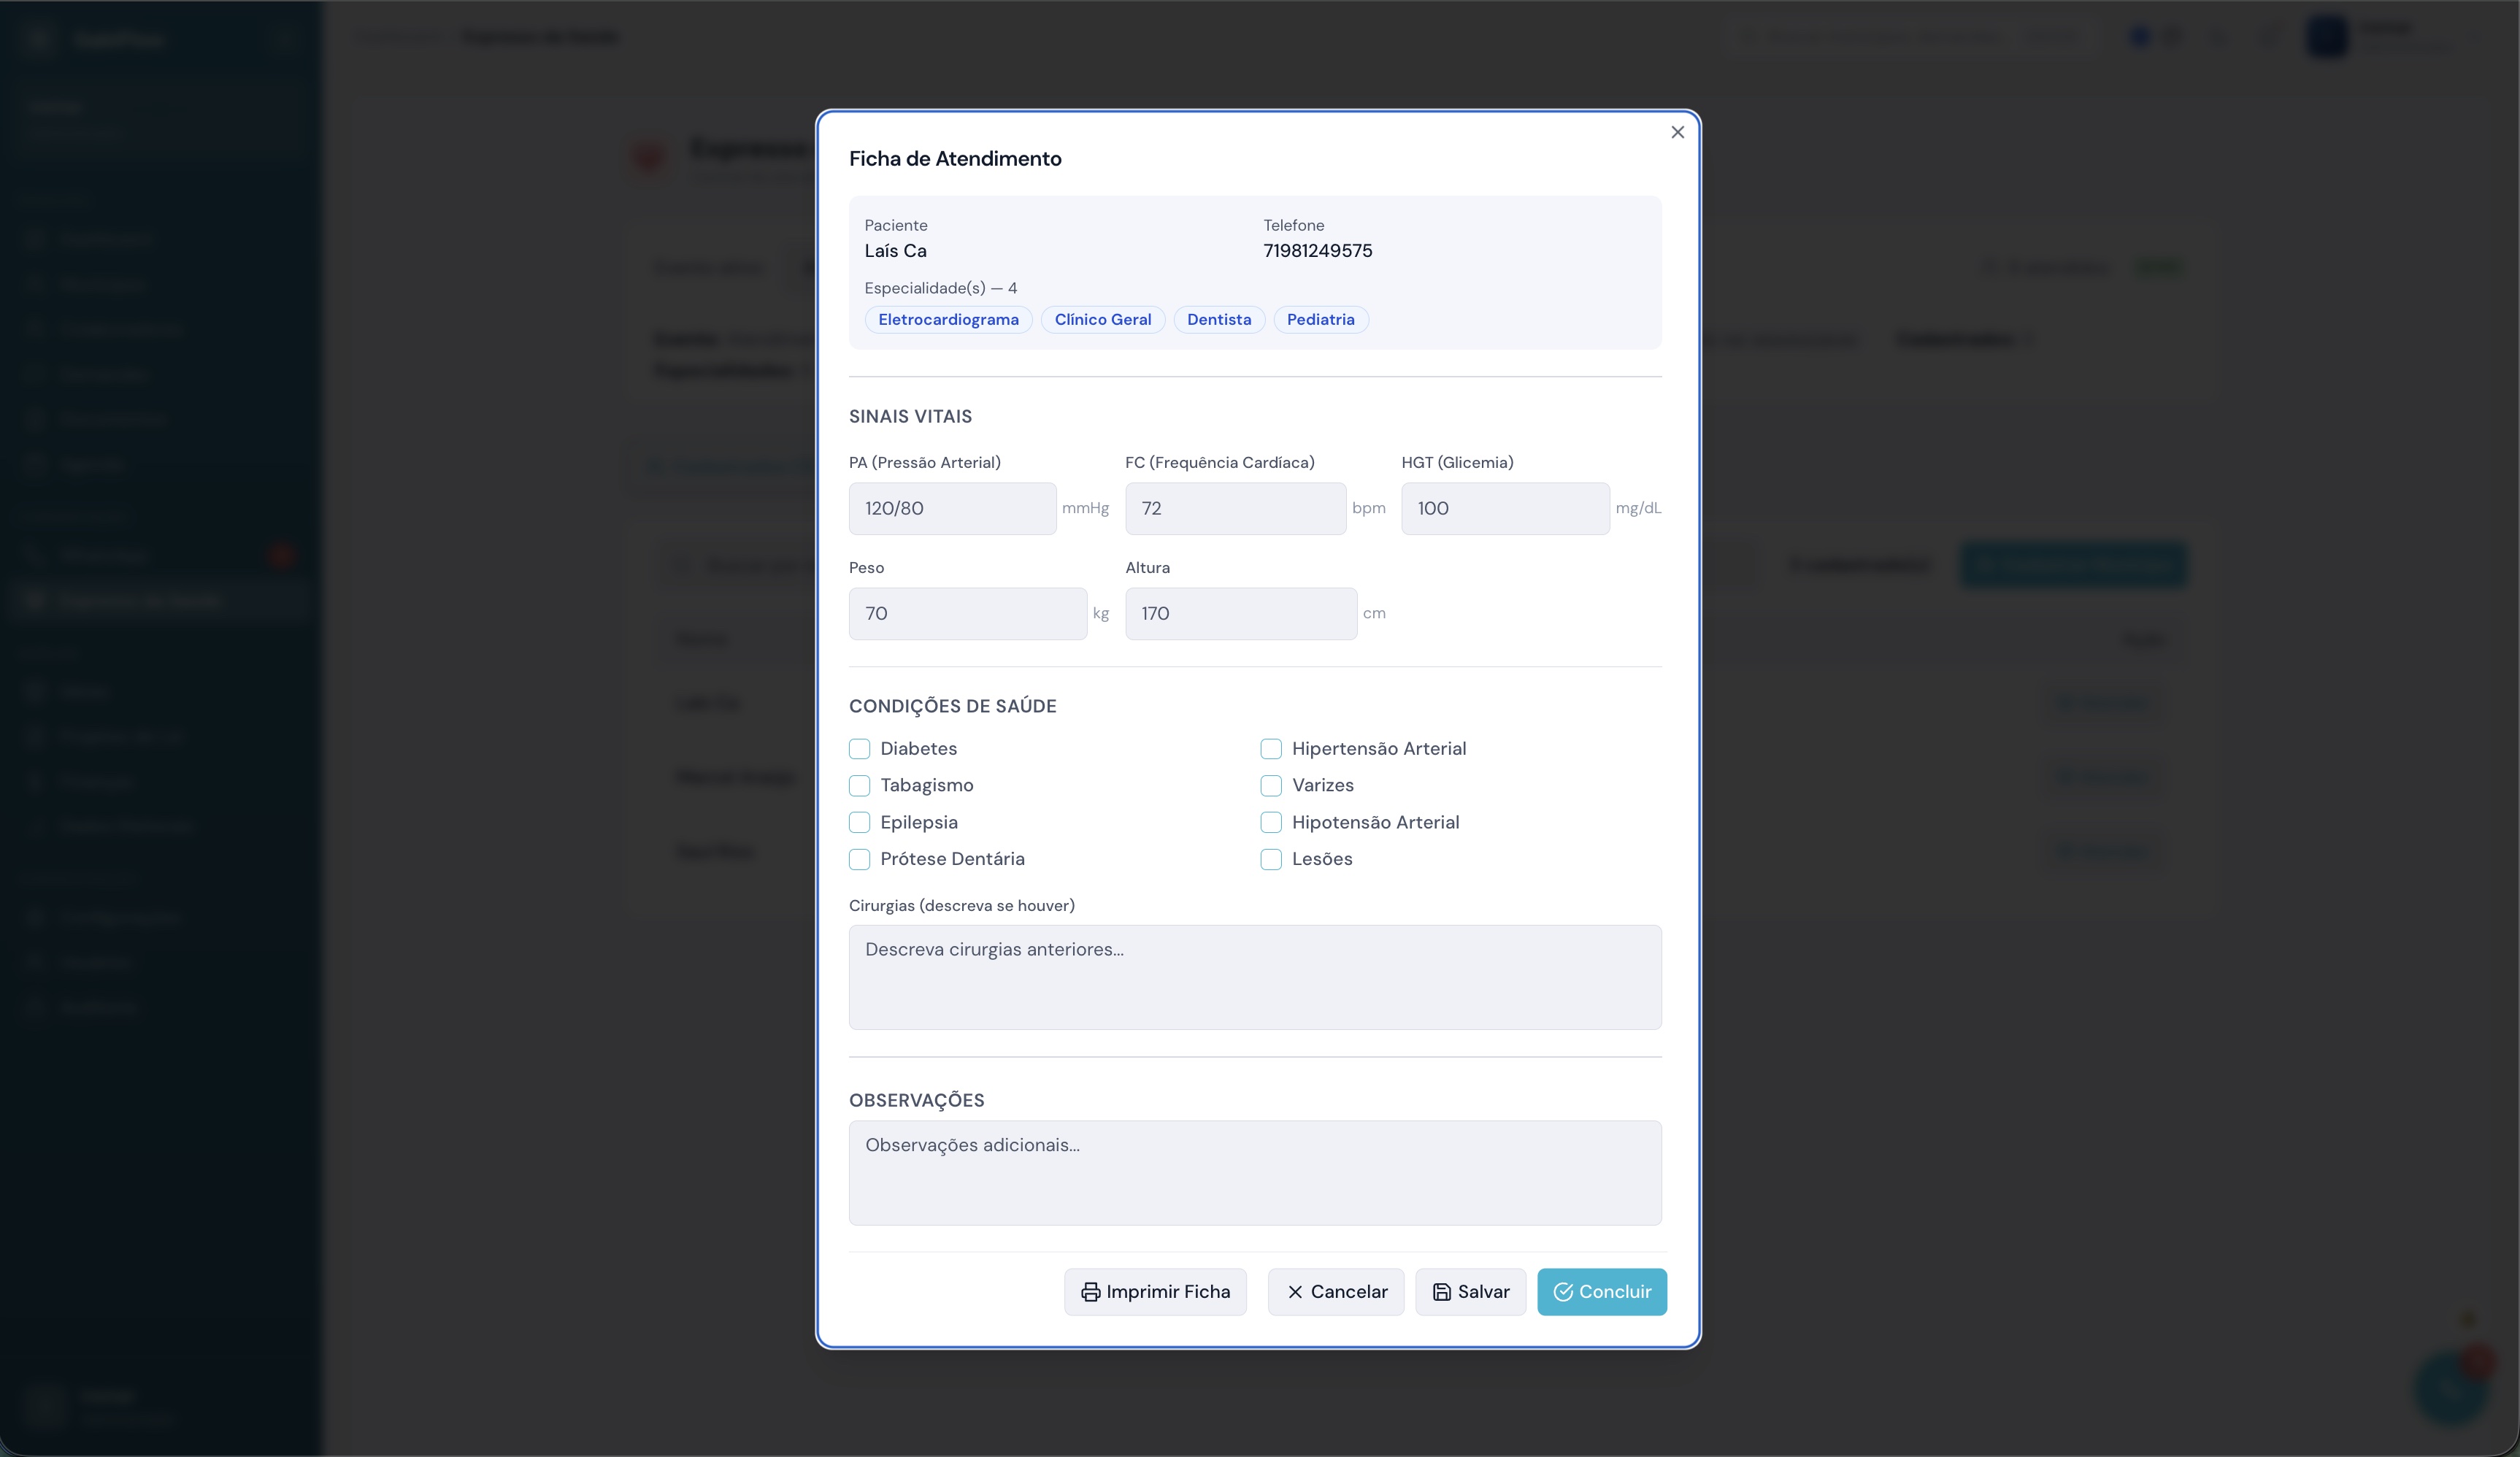
Task: Select the Dentista specialty tag
Action: 1219,319
